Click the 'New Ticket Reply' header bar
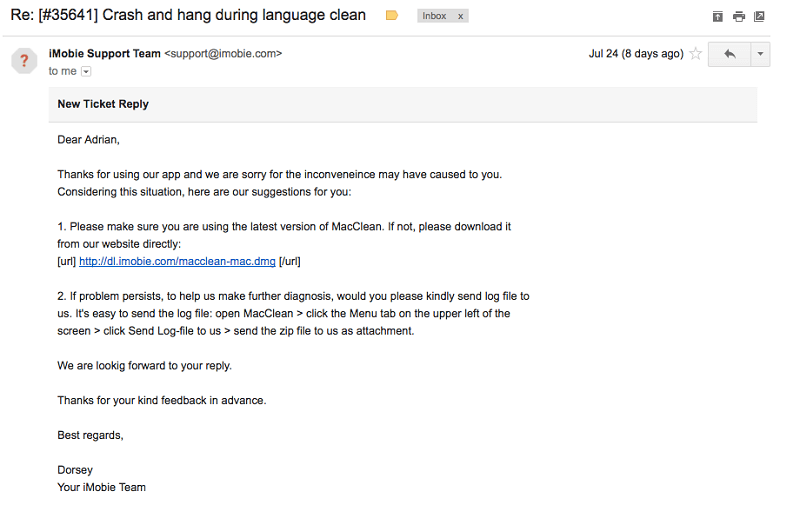 coord(403,105)
